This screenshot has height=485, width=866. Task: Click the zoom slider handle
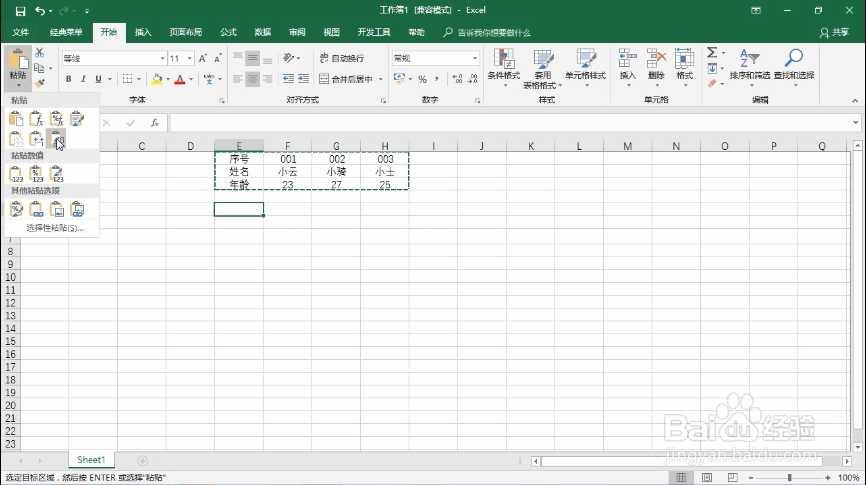tap(789, 477)
